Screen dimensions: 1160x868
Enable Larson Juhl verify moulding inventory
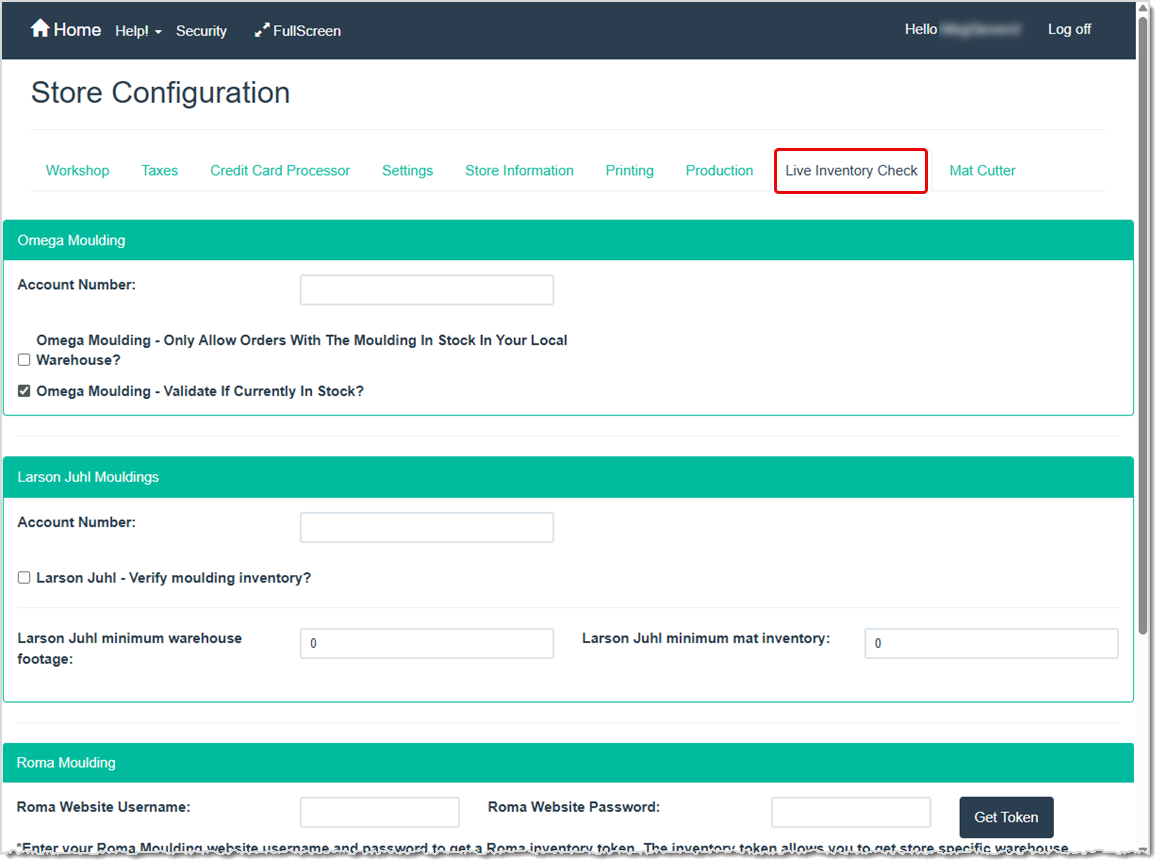click(x=23, y=577)
